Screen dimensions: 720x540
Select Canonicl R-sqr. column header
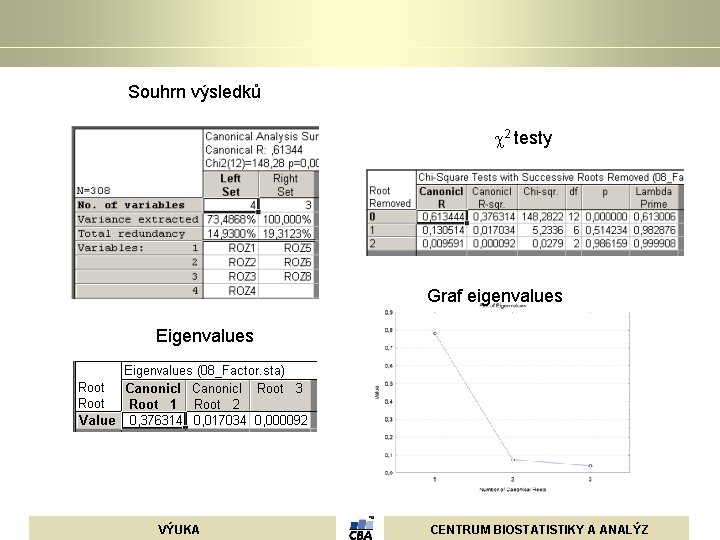492,197
